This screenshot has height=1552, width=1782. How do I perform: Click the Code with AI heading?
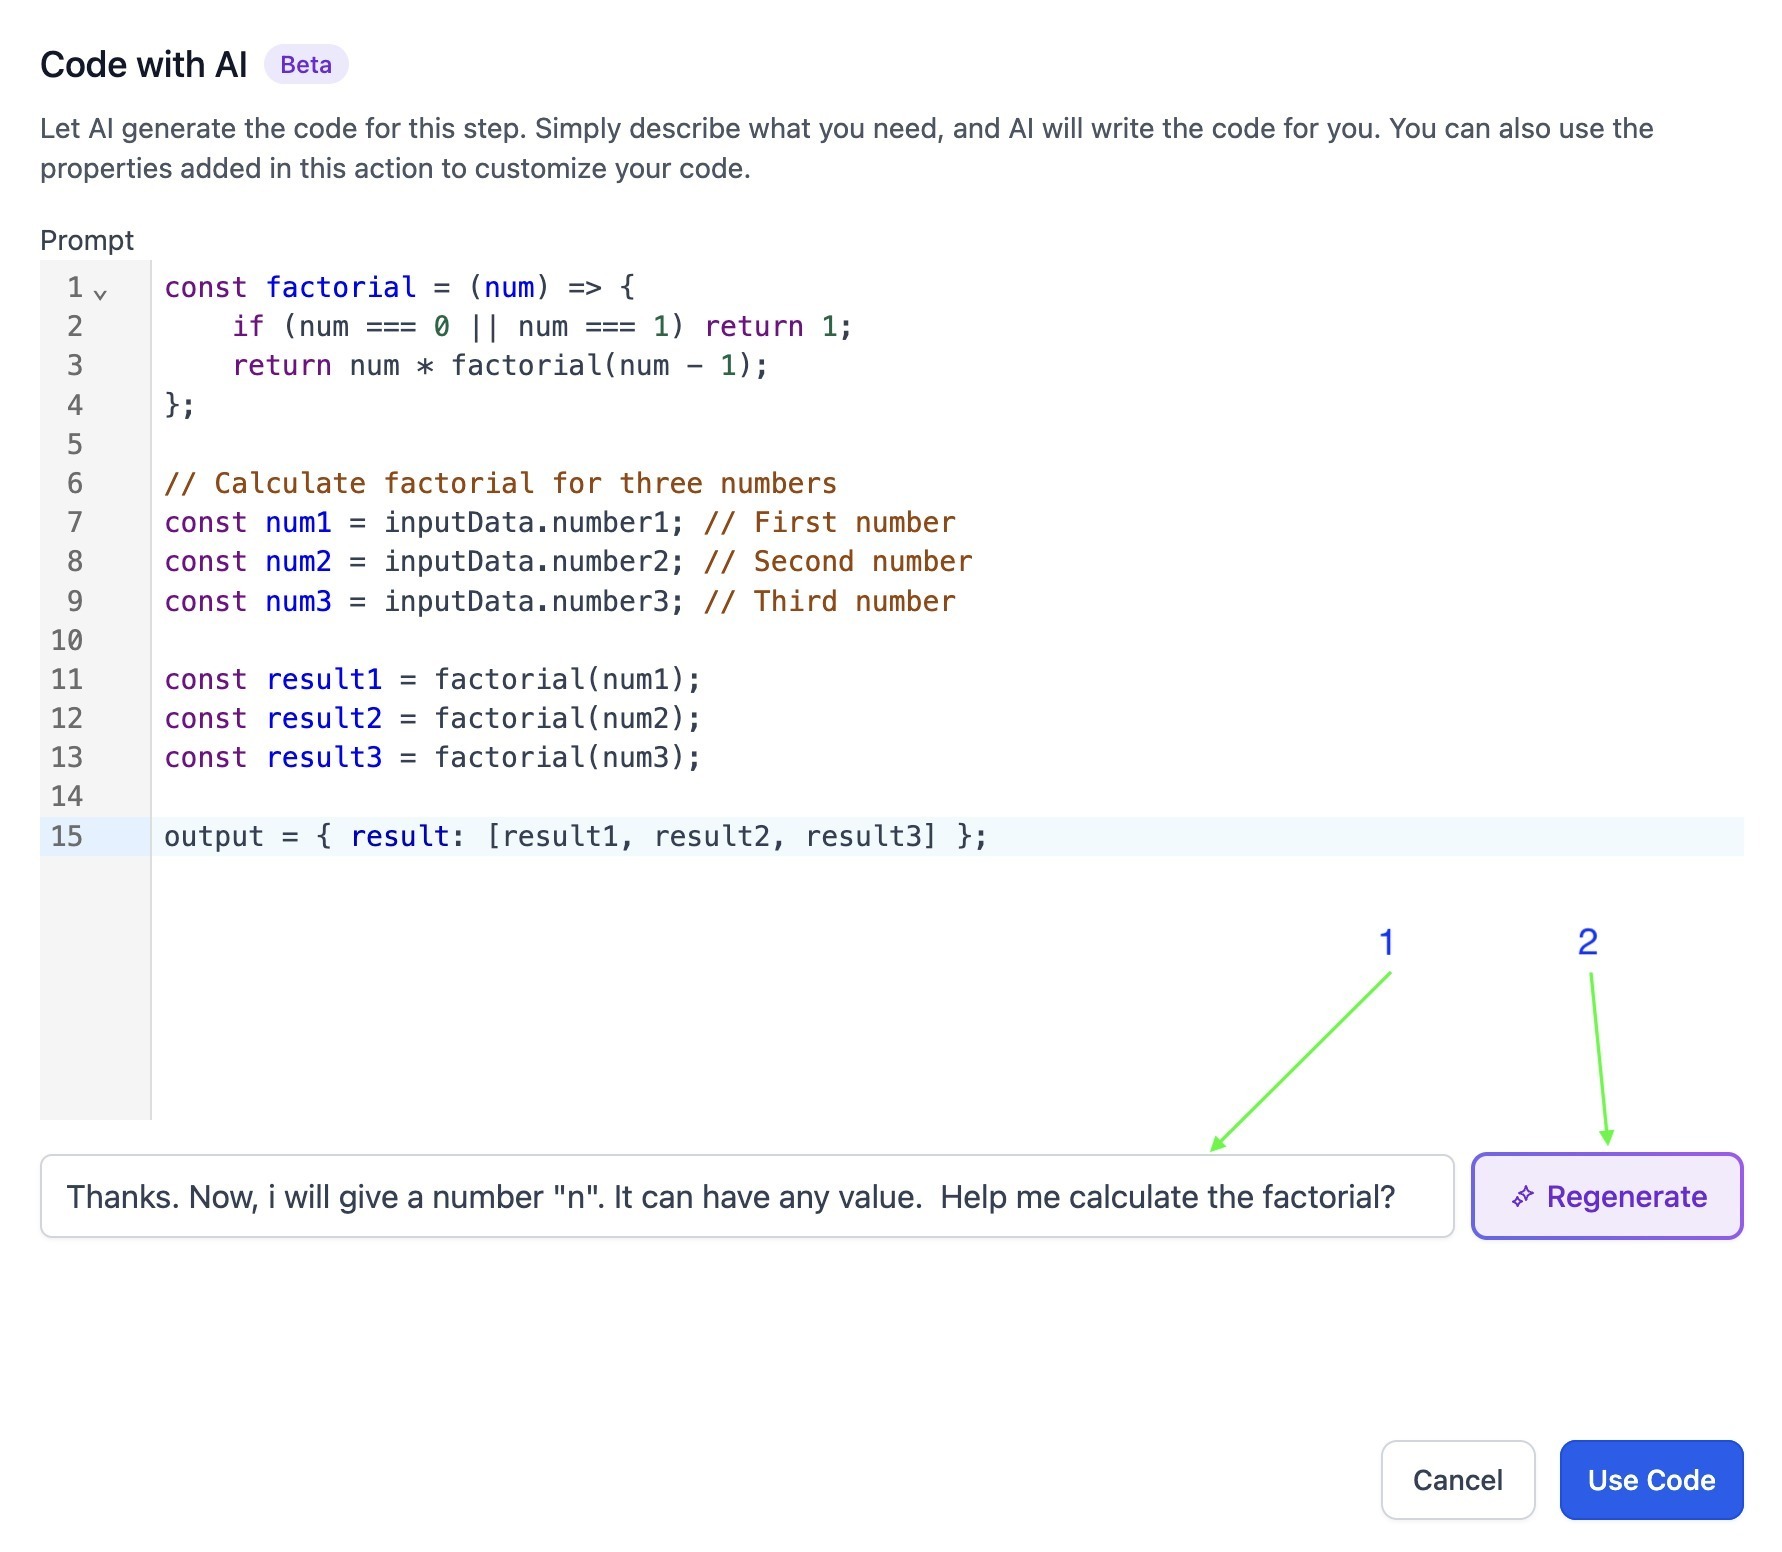click(143, 65)
